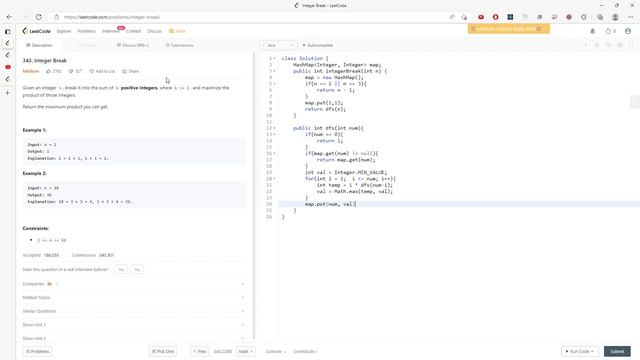The width and height of the screenshot is (640, 360).
Task: Click the 343. Integer Break title
Action: (x=44, y=60)
